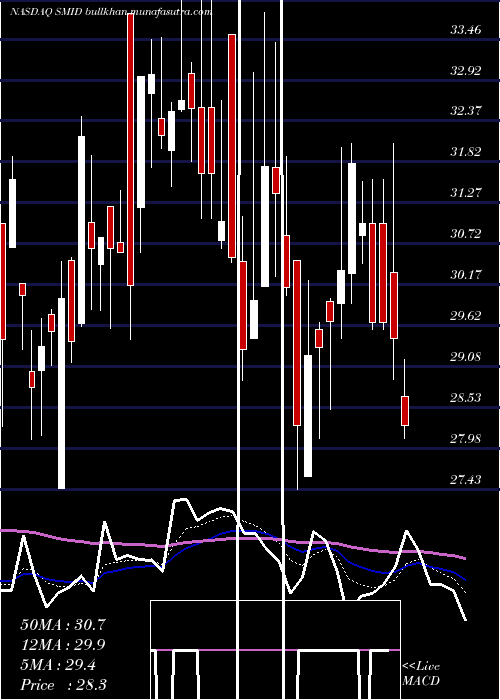Image resolution: width=500 pixels, height=700 pixels.
Task: Click the <<Live MACD label
Action: point(421,673)
